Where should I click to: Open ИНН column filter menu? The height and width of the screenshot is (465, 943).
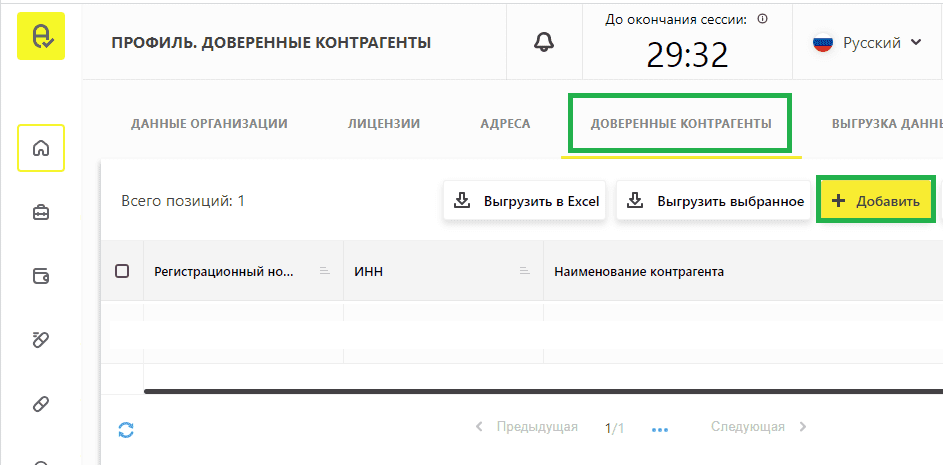pyautogui.click(x=523, y=271)
